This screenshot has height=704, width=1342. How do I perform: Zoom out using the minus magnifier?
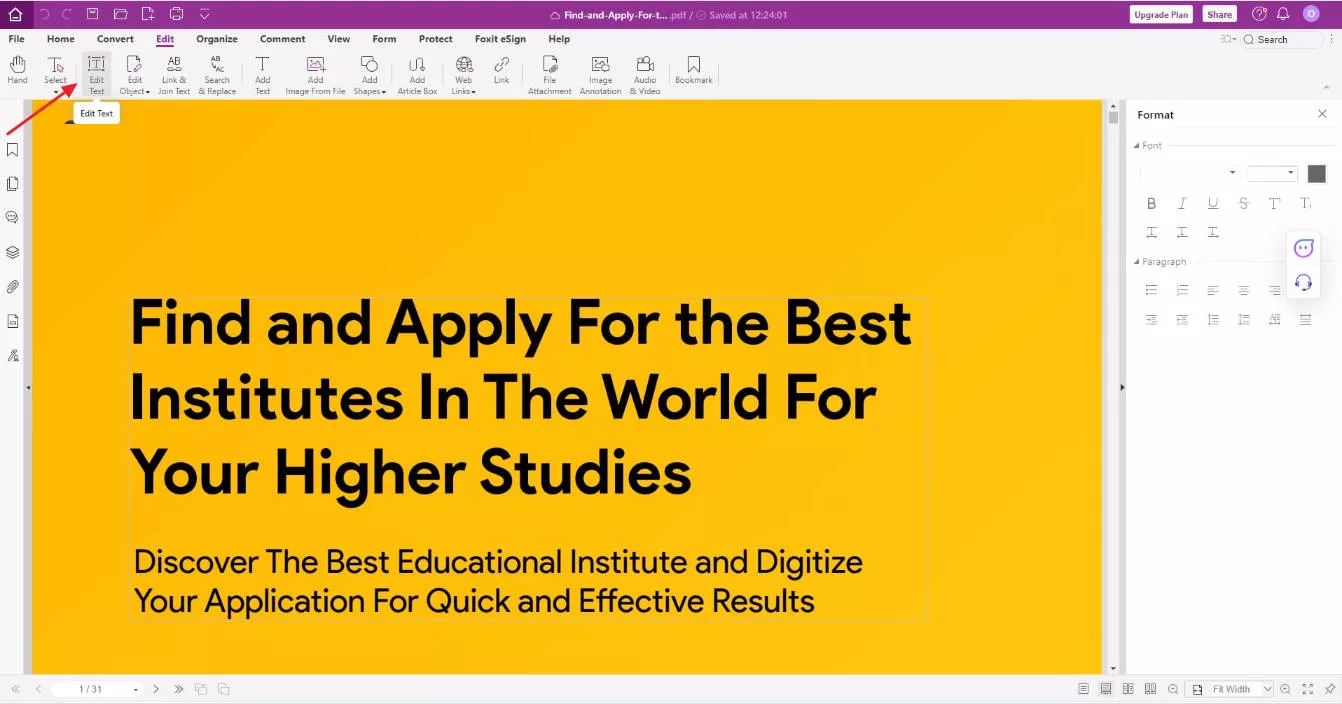pos(1173,689)
